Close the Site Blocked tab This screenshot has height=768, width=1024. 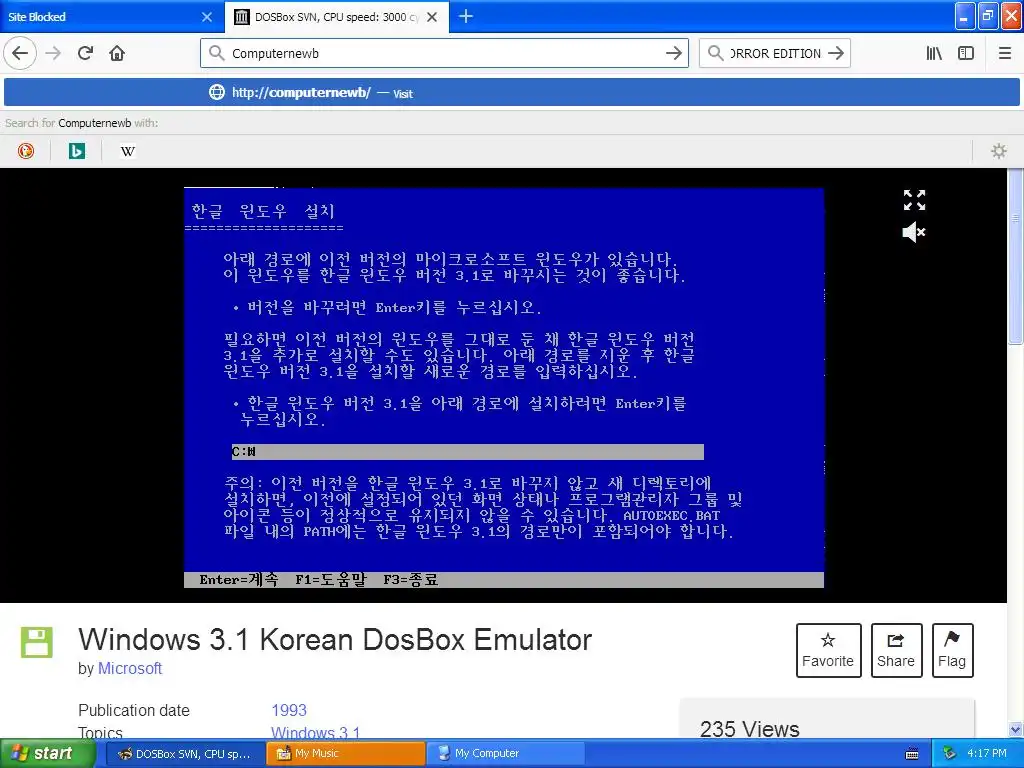tap(207, 17)
